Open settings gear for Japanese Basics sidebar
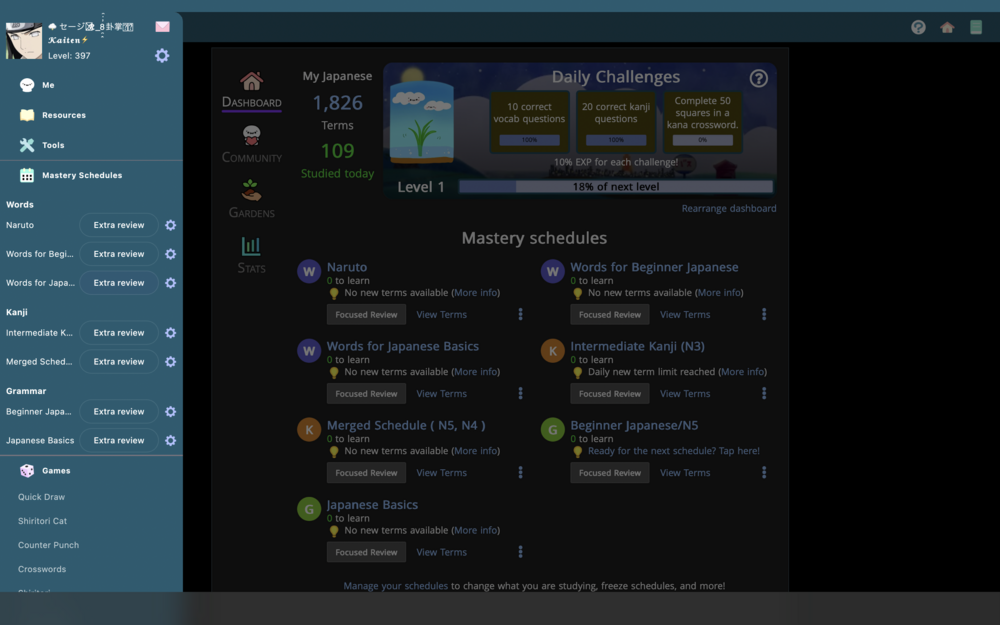Viewport: 1000px width, 625px height. [170, 440]
